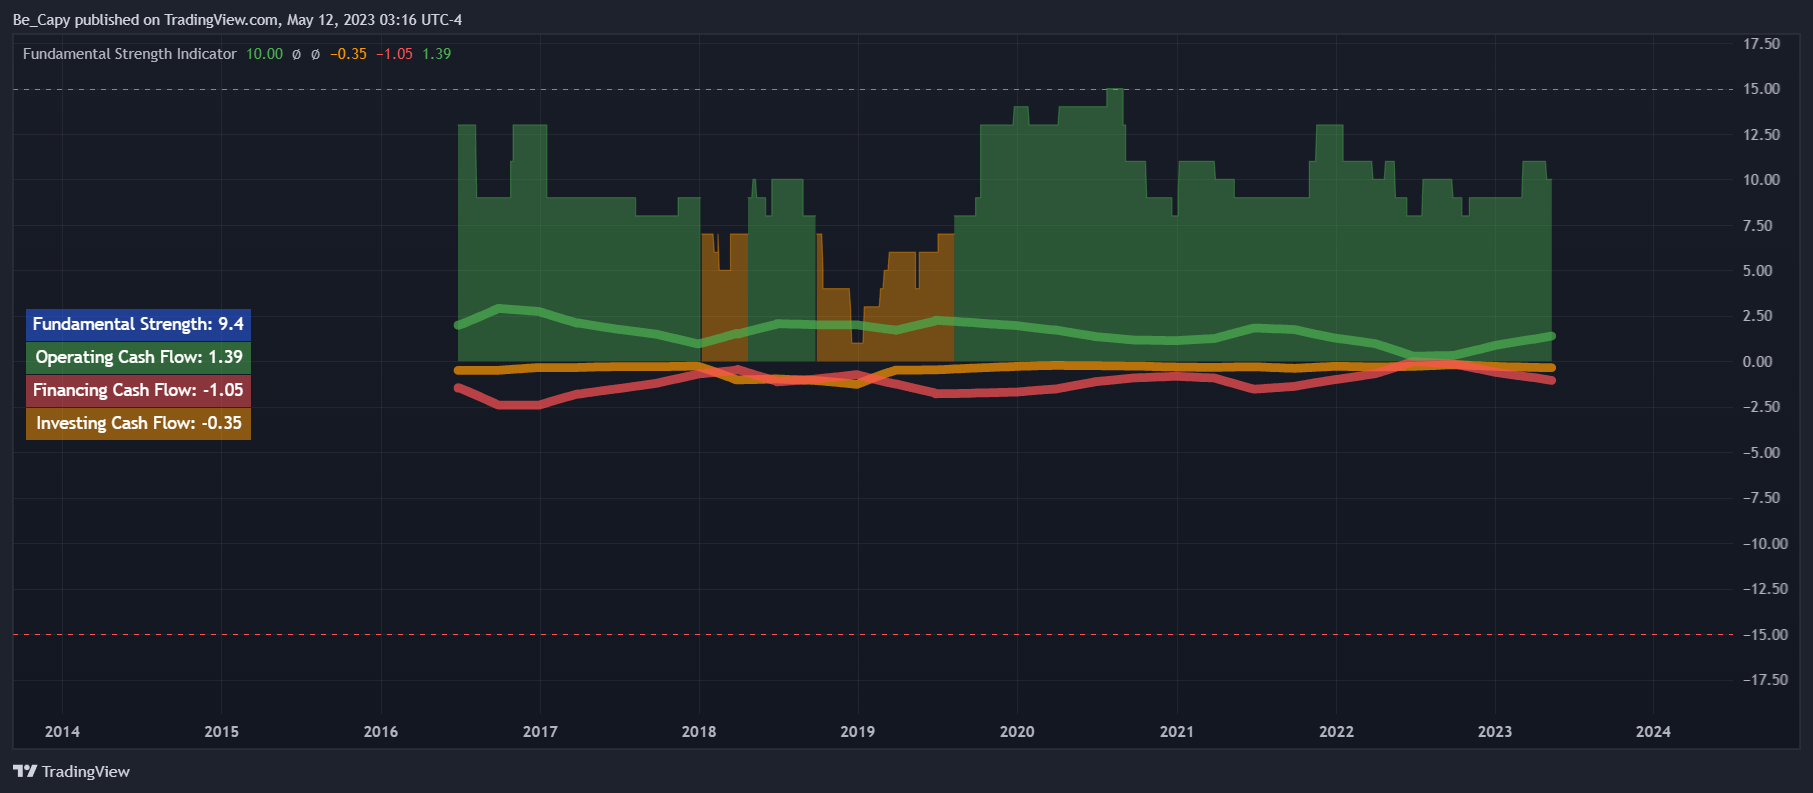This screenshot has height=793, width=1813.
Task: Click the 2019 time axis label
Action: 858,732
